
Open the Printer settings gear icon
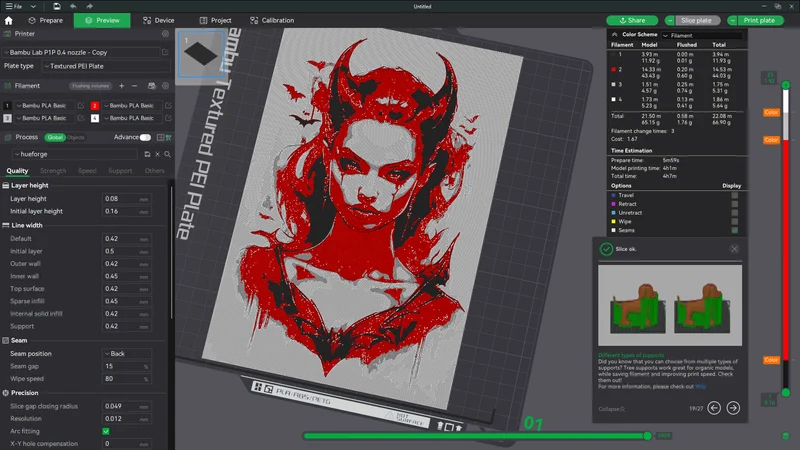165,34
